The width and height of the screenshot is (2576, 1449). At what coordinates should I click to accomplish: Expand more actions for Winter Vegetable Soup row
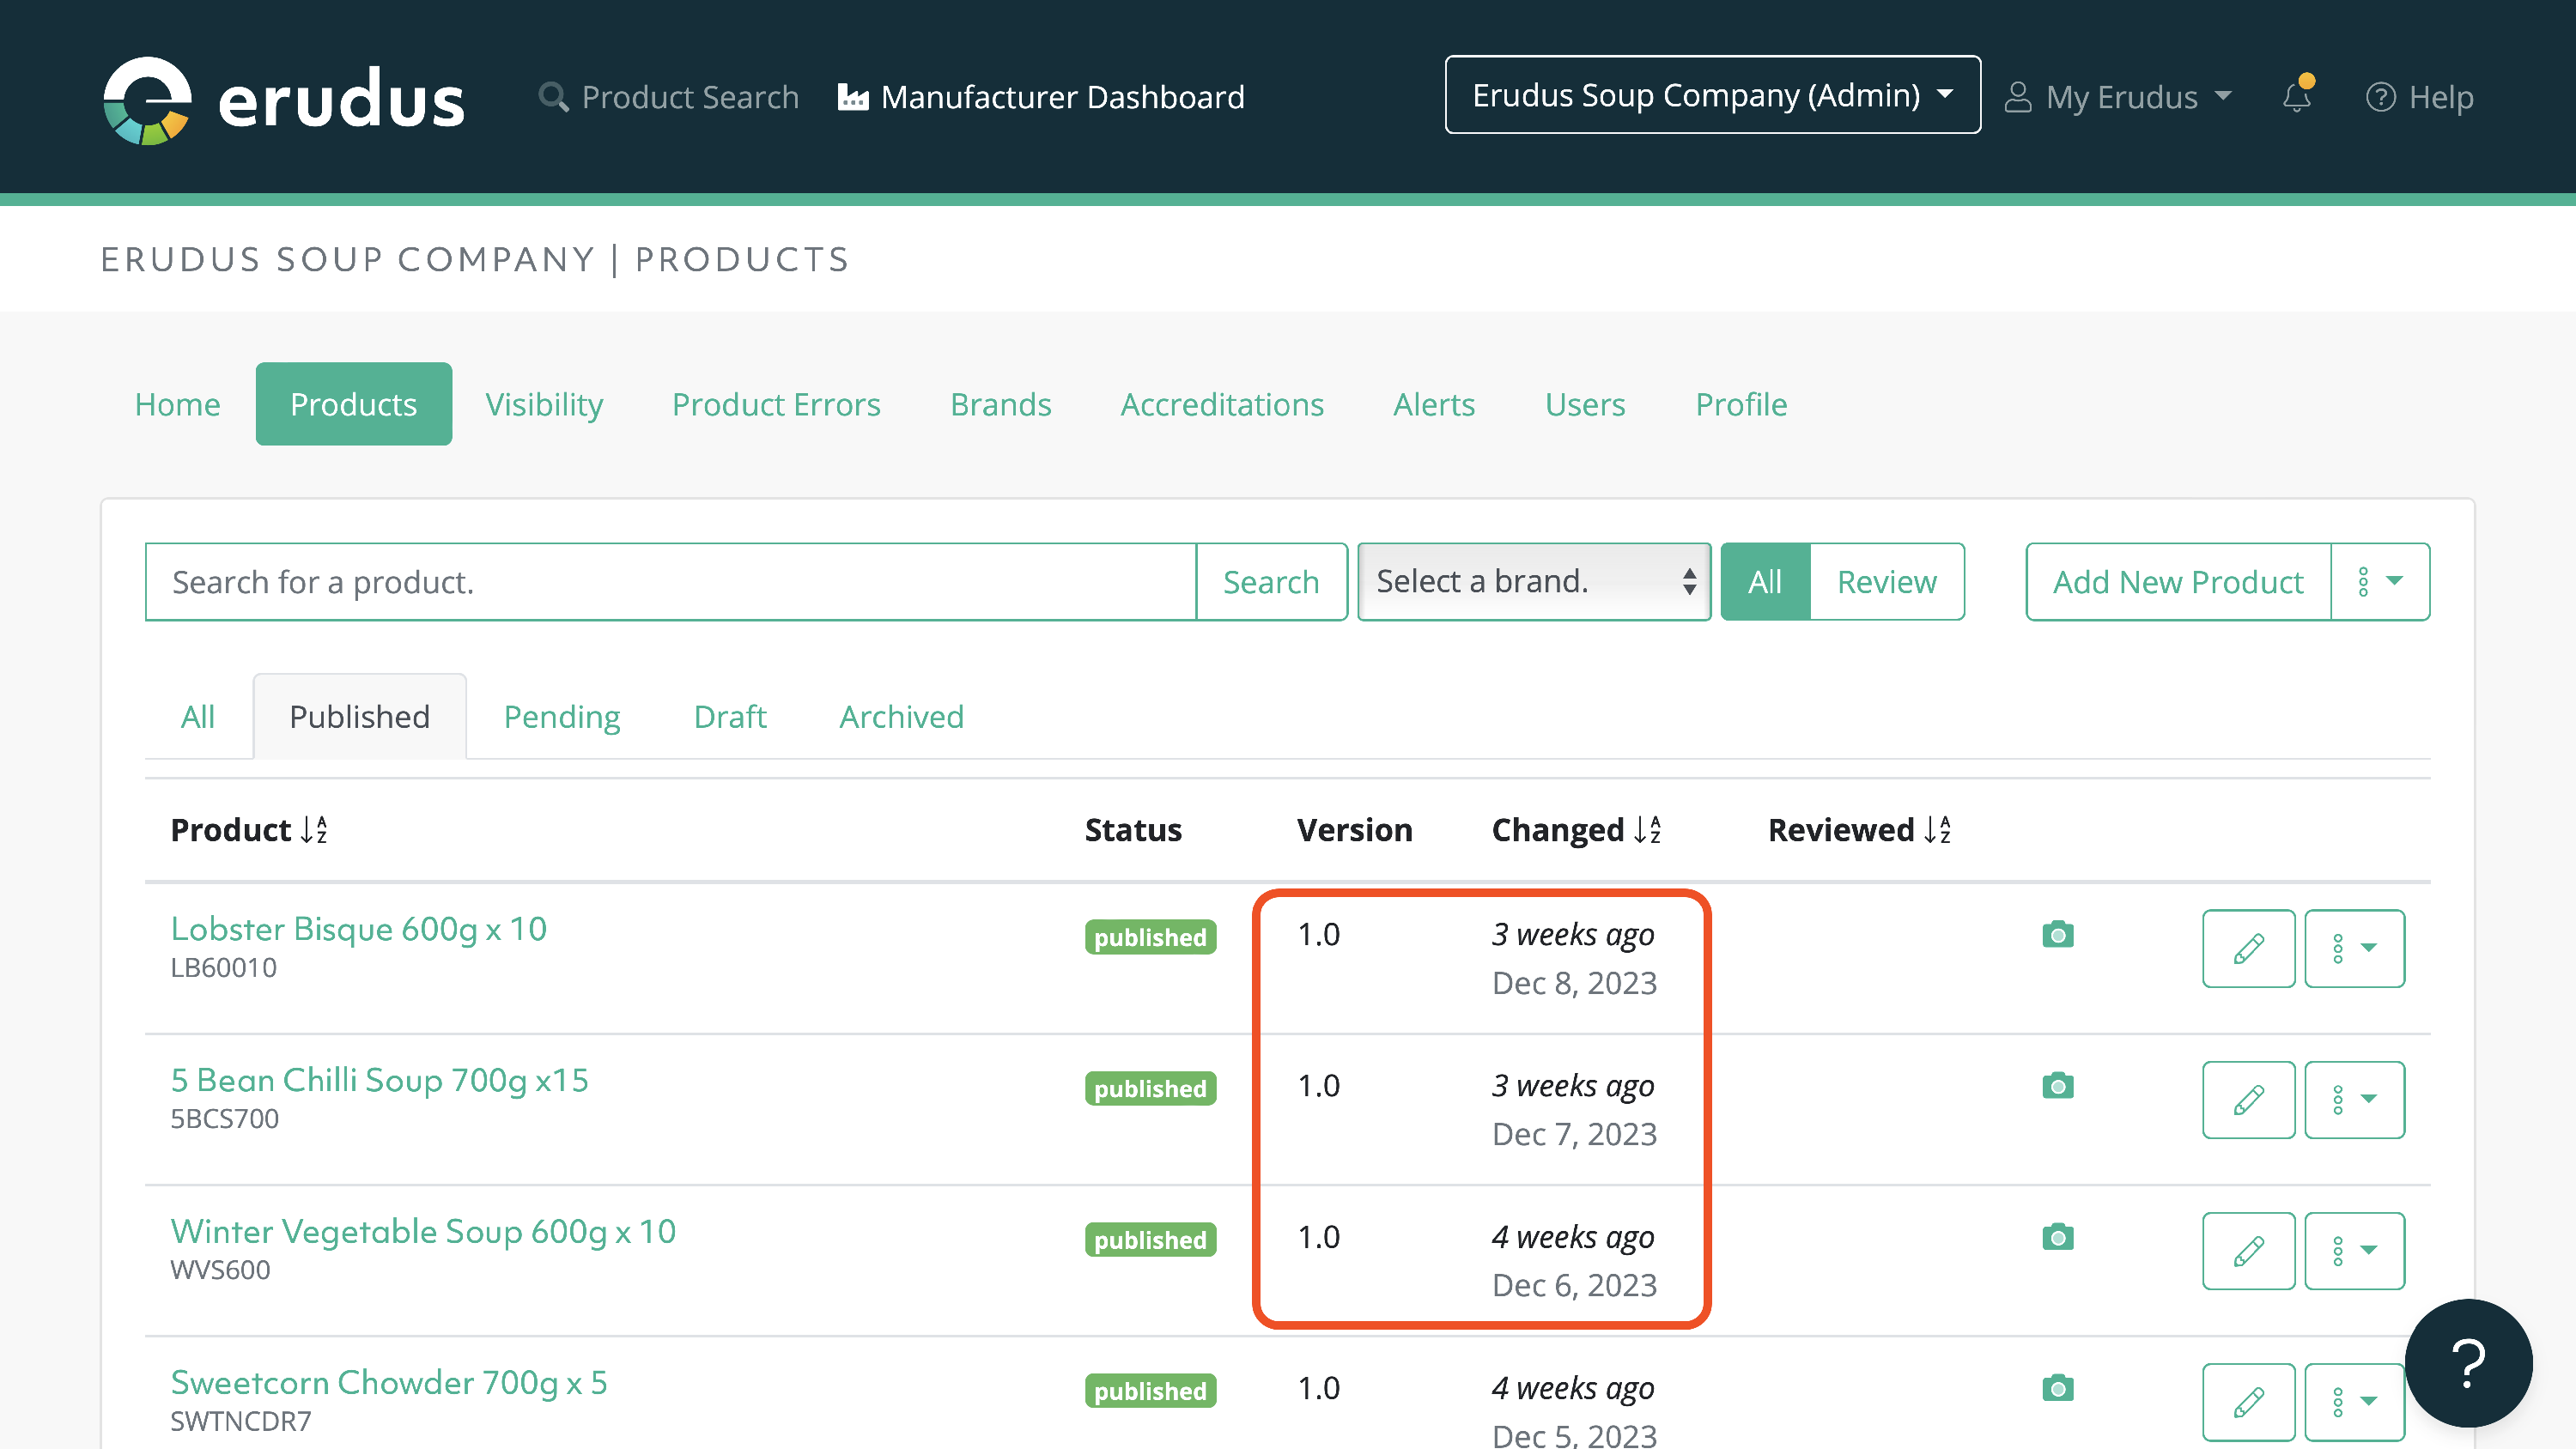2355,1251
